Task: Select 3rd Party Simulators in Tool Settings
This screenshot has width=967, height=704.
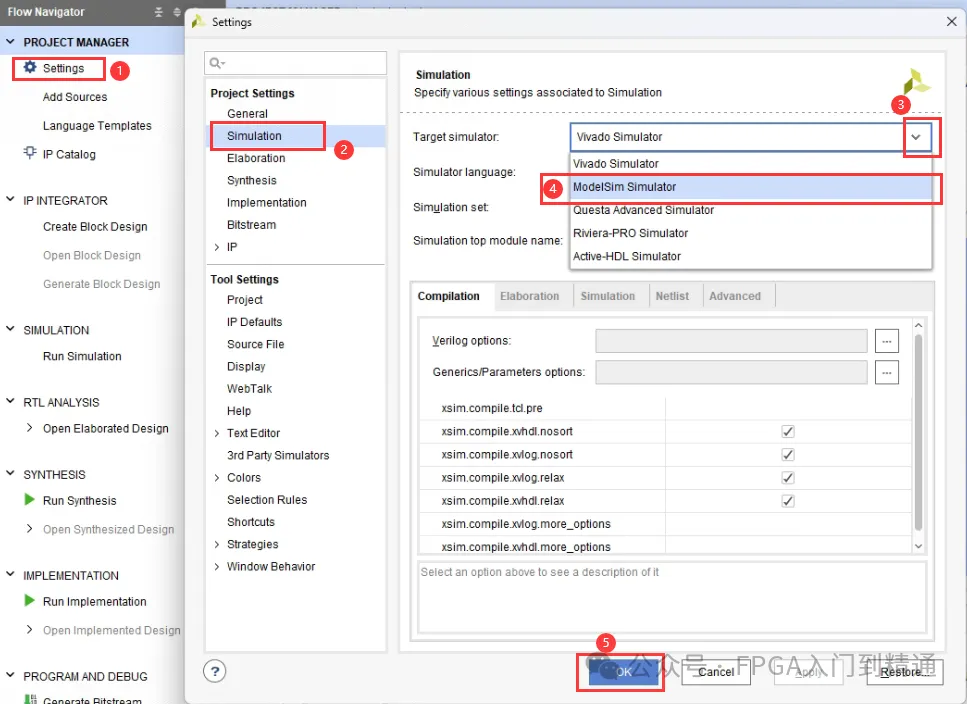Action: (x=278, y=456)
